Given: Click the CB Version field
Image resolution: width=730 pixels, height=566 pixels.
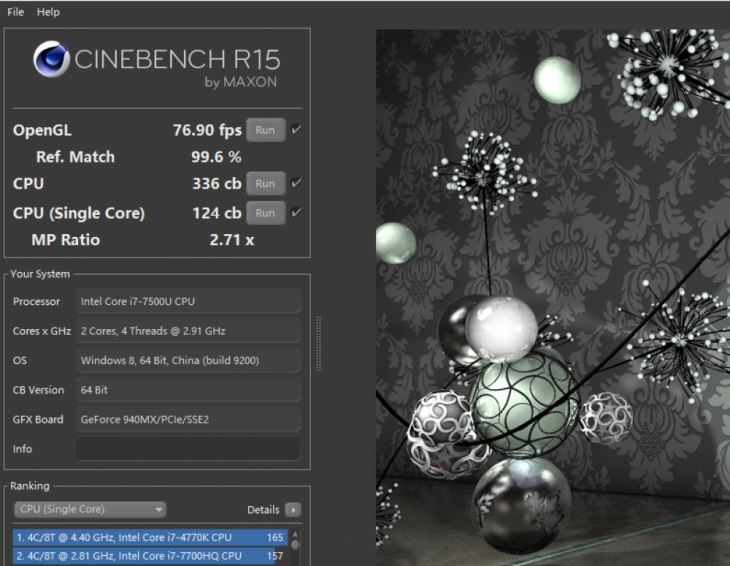Looking at the screenshot, I should [188, 390].
